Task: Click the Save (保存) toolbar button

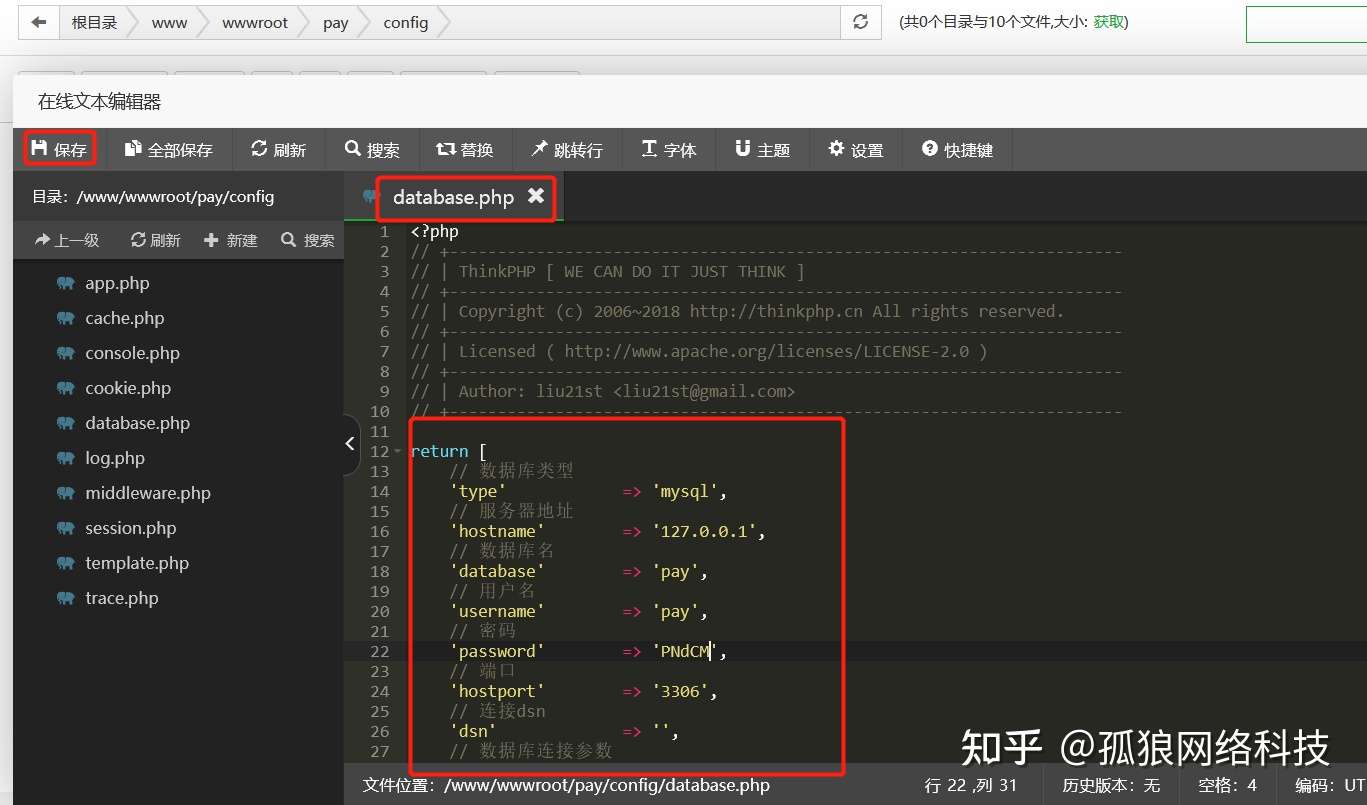Action: (x=59, y=150)
